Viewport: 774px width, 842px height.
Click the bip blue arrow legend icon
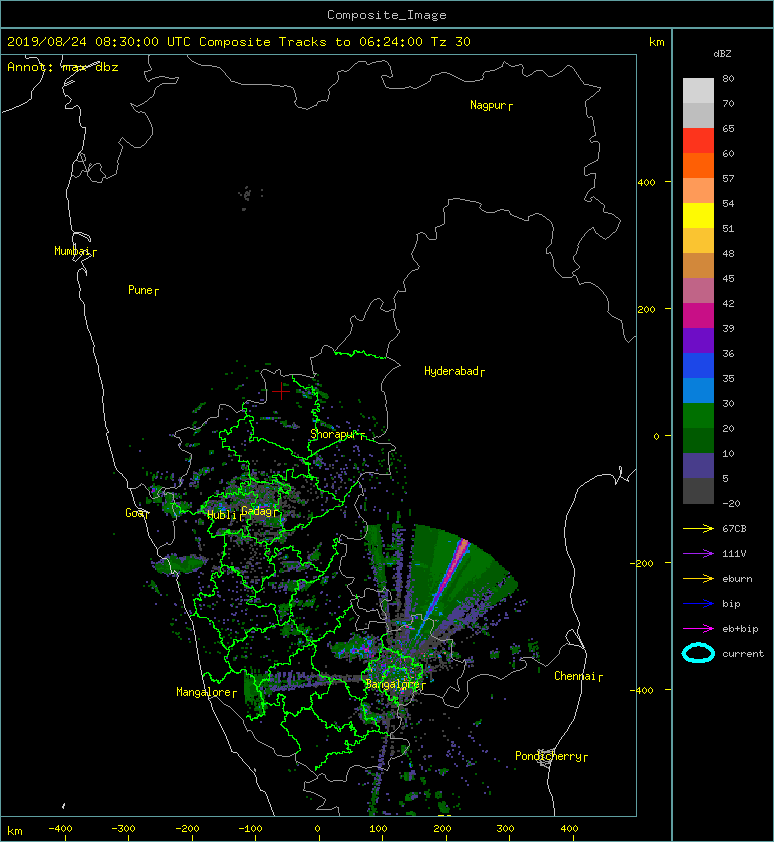[x=698, y=604]
